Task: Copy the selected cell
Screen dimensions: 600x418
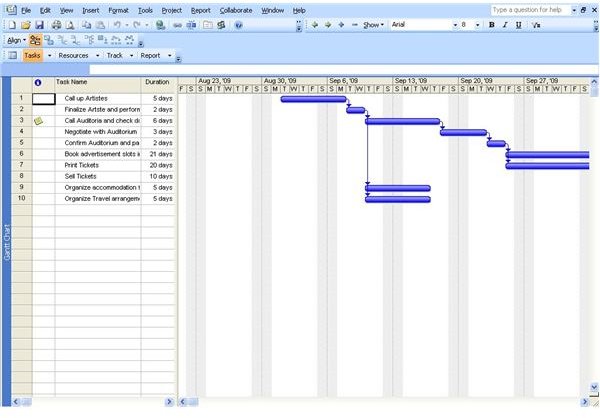Action: [86, 25]
